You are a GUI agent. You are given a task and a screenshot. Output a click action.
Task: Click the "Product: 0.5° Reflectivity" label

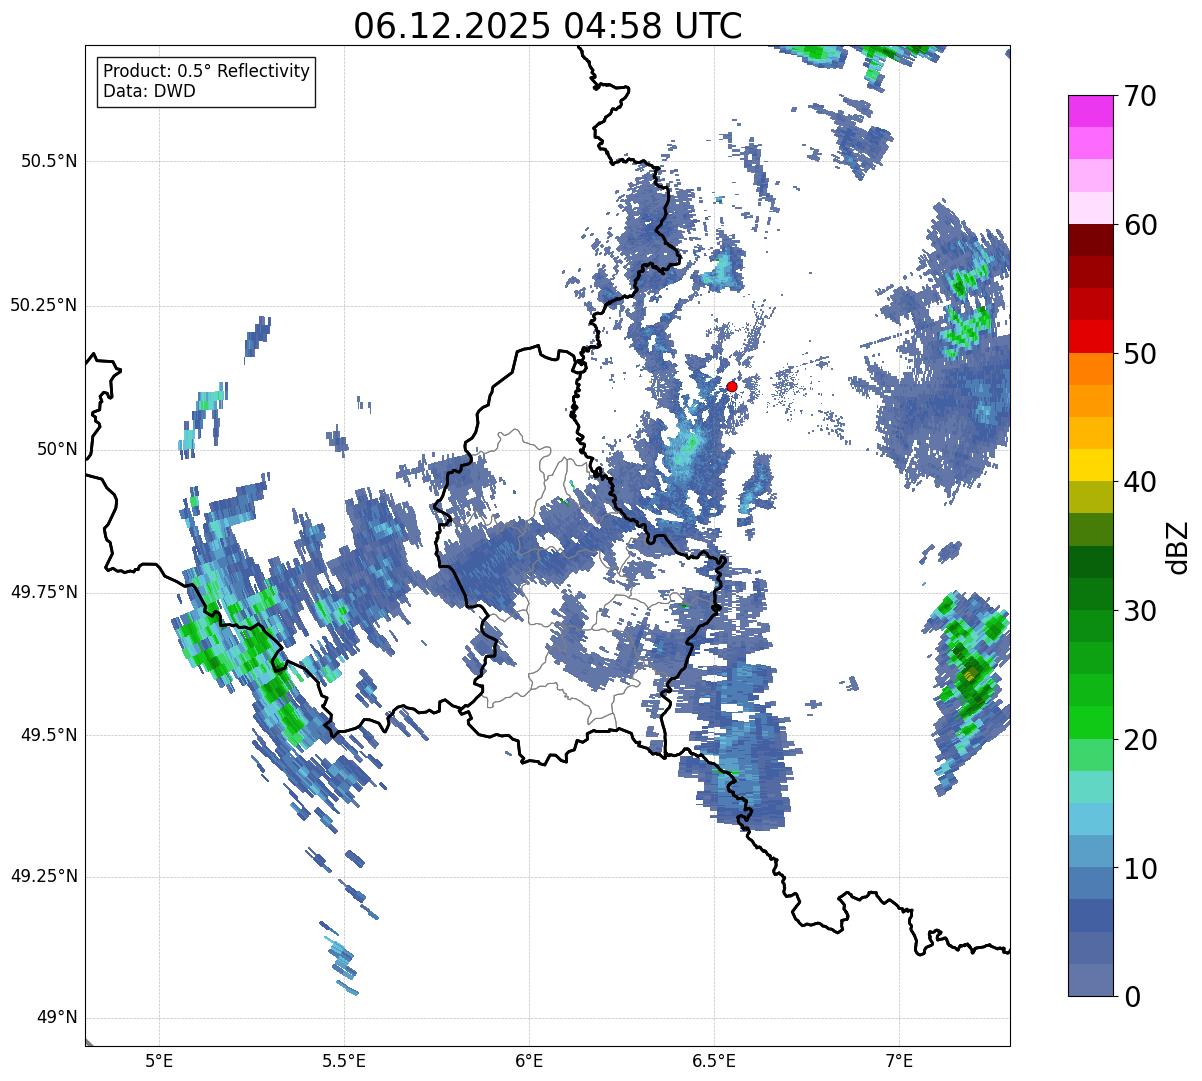pyautogui.click(x=207, y=71)
